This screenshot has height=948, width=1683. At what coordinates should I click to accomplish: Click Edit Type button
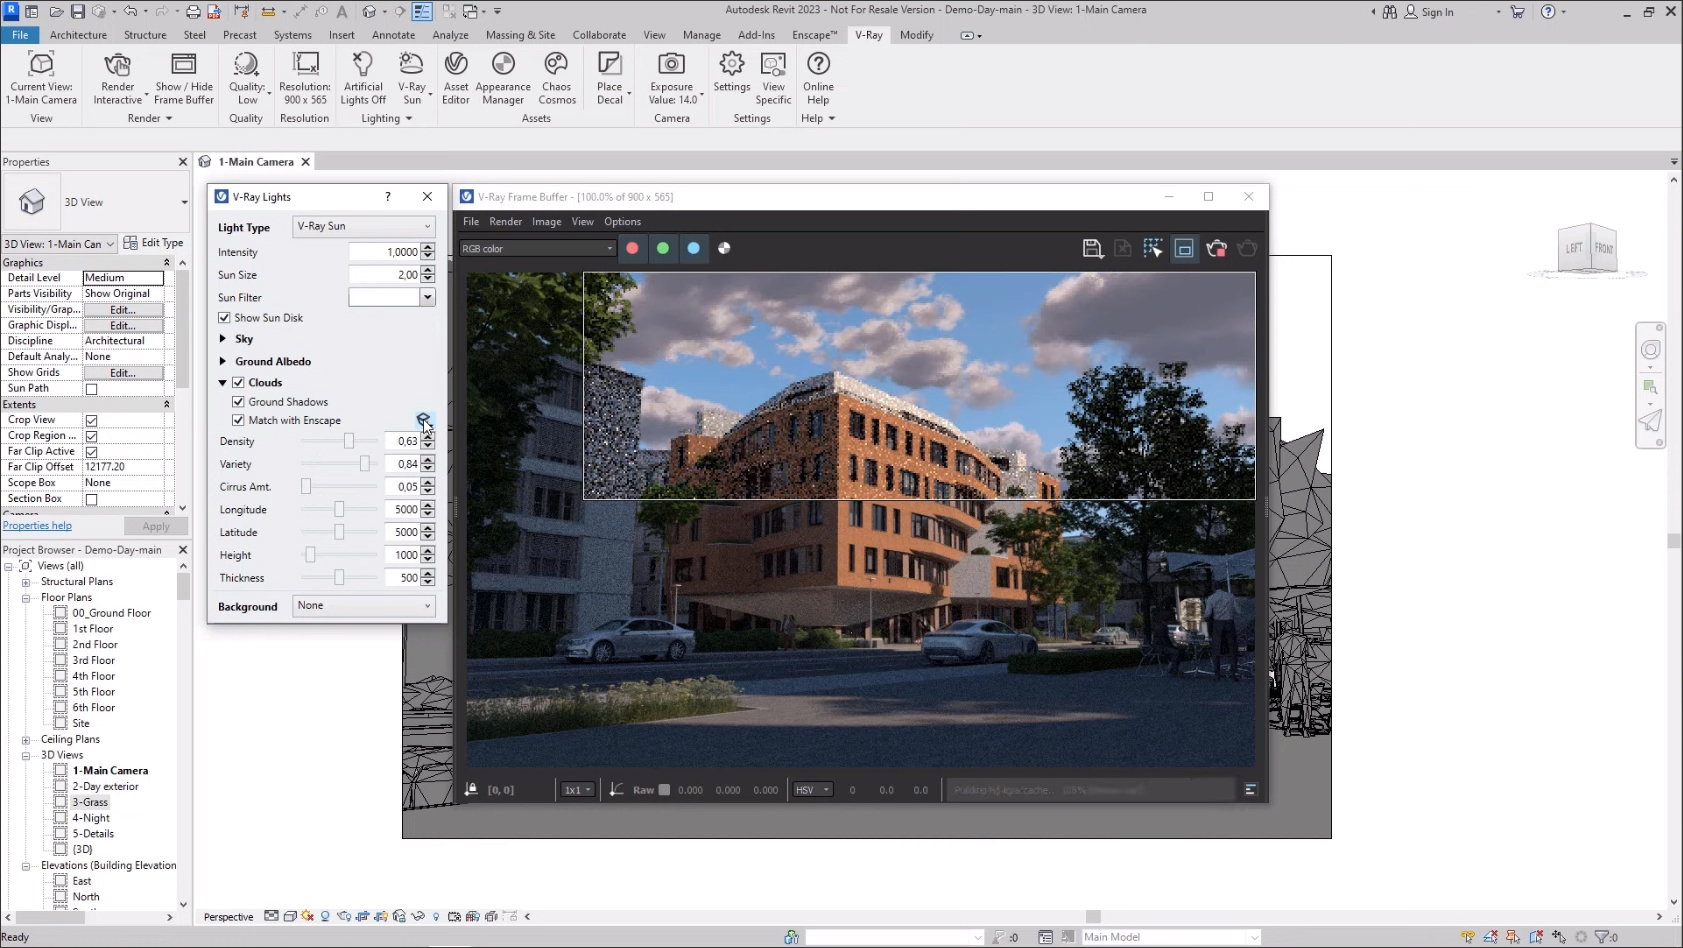coord(154,243)
